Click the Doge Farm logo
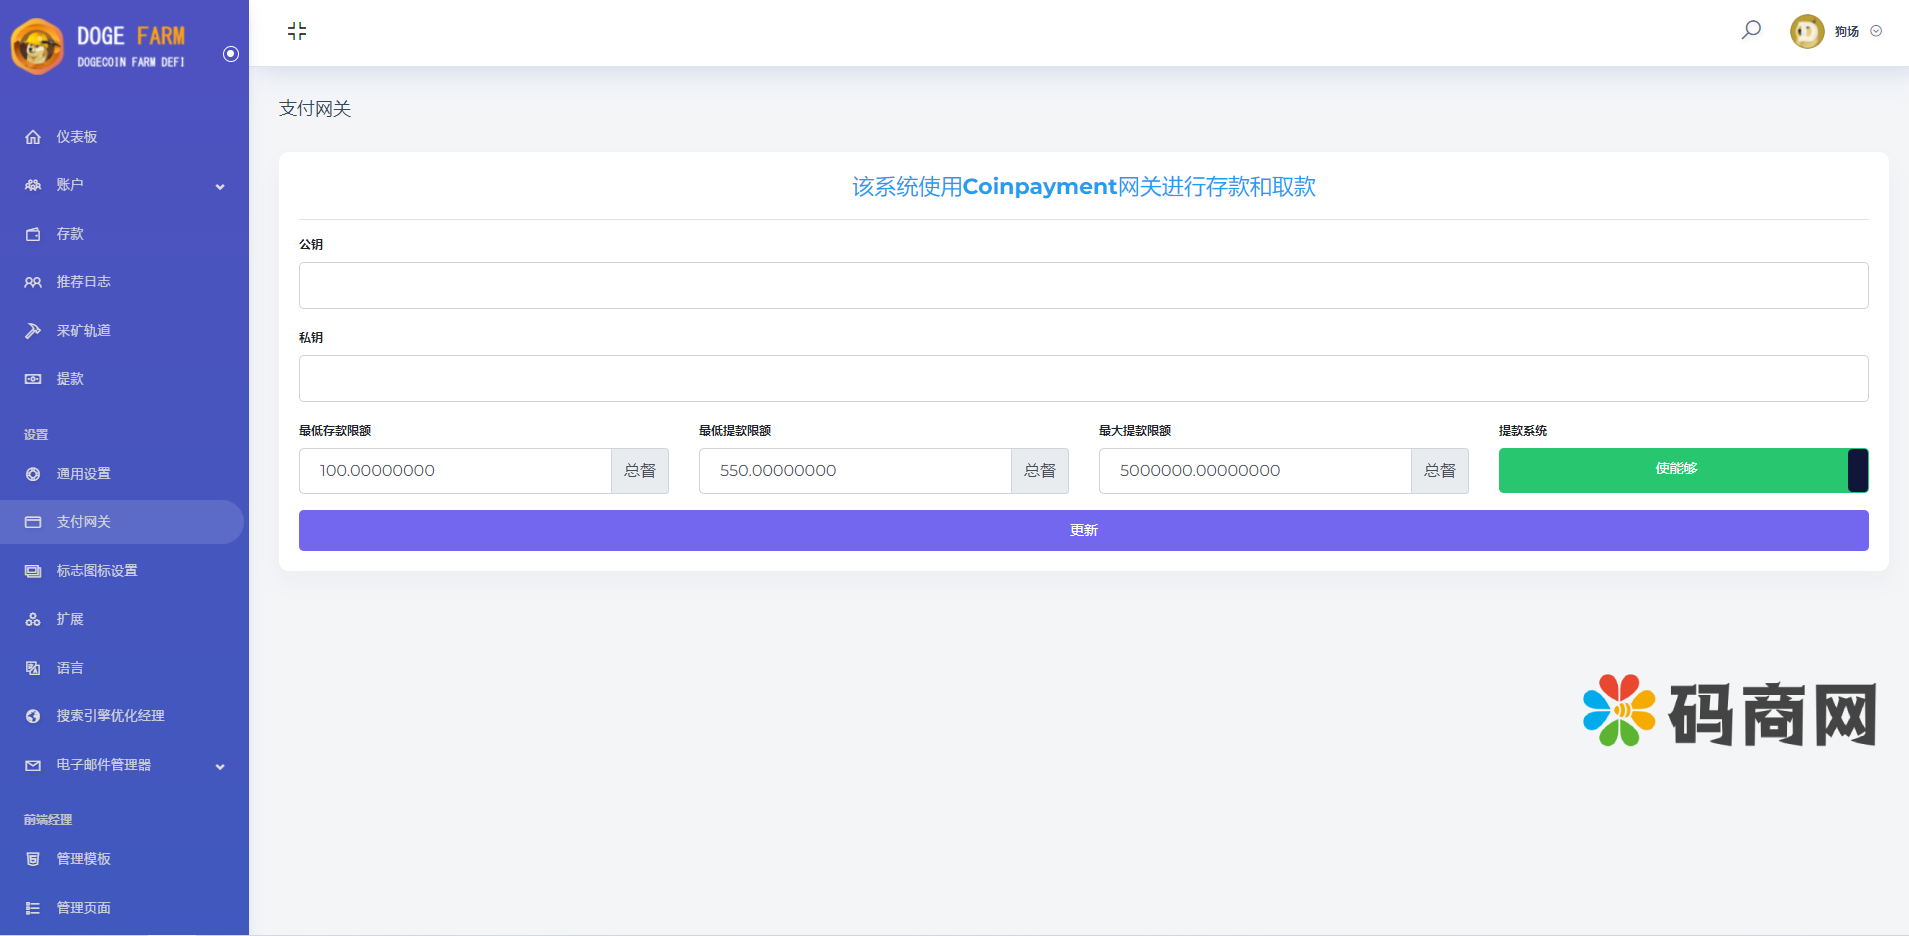Viewport: 1909px width, 936px height. 100,46
